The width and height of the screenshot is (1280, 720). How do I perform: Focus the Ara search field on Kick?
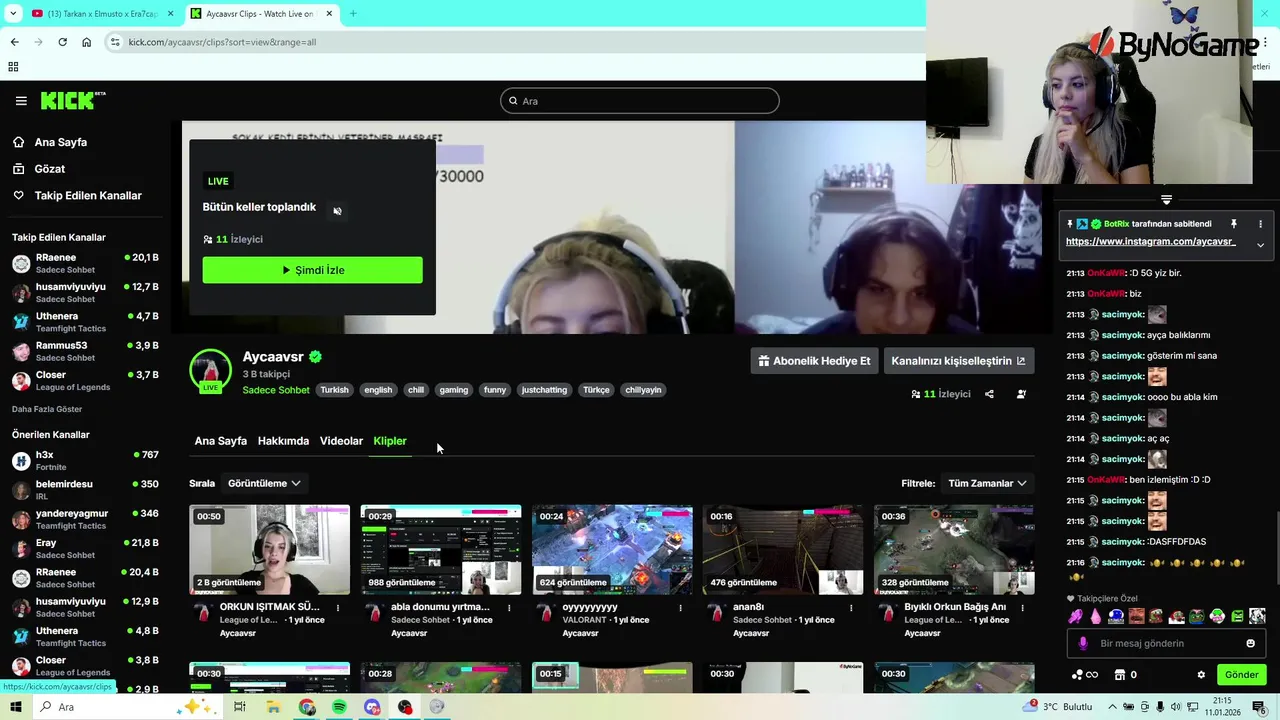640,101
